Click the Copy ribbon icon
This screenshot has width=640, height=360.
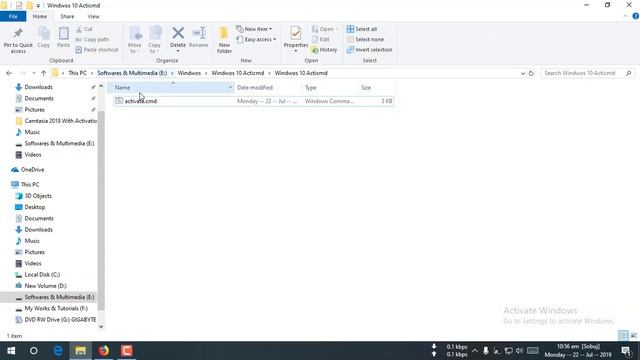pos(44,33)
